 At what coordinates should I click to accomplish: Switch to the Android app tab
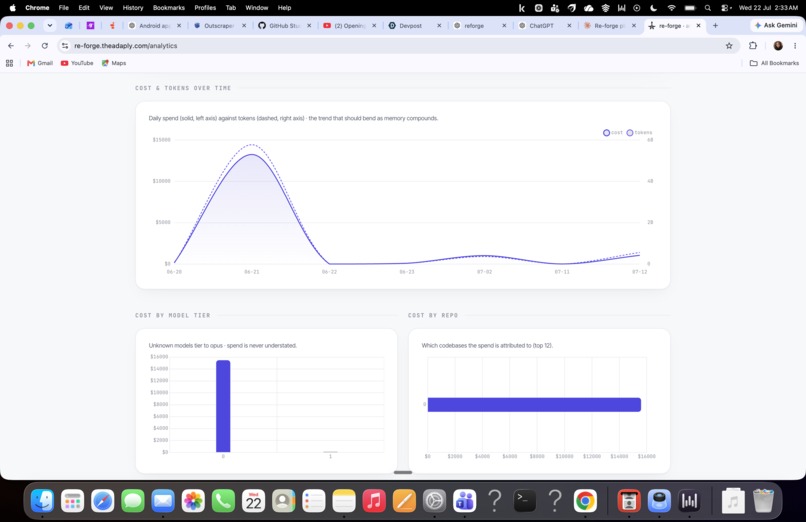point(154,25)
